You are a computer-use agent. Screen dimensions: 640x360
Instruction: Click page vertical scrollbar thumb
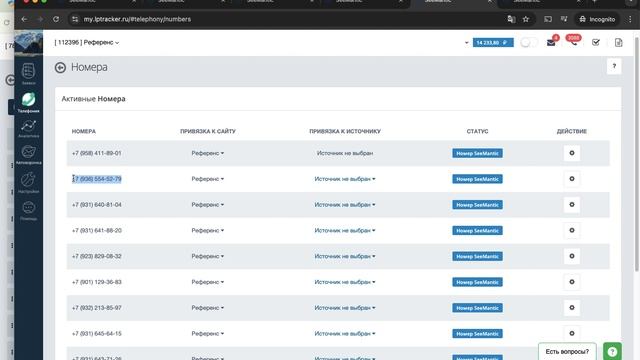(637, 153)
